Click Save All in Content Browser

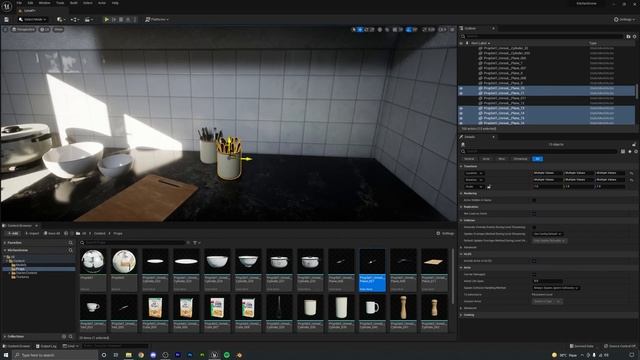pyautogui.click(x=52, y=233)
